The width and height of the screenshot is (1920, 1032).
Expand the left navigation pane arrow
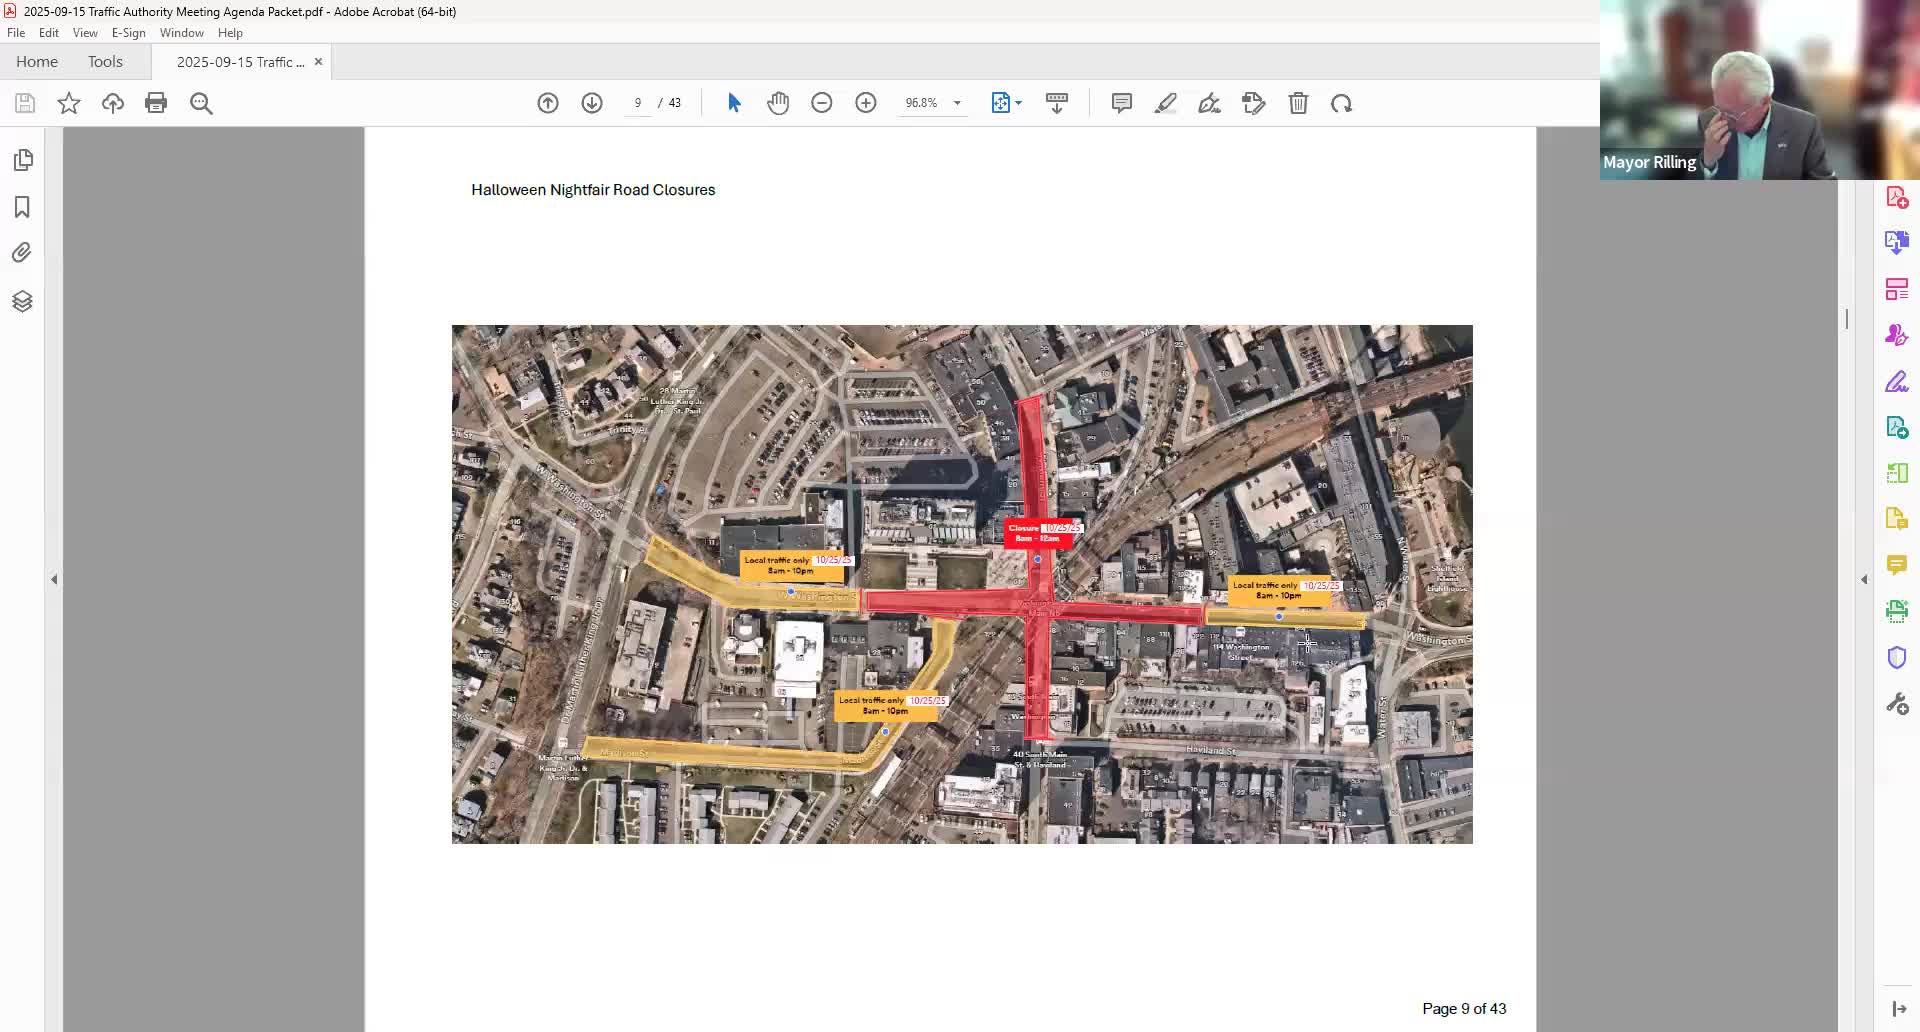pos(54,579)
